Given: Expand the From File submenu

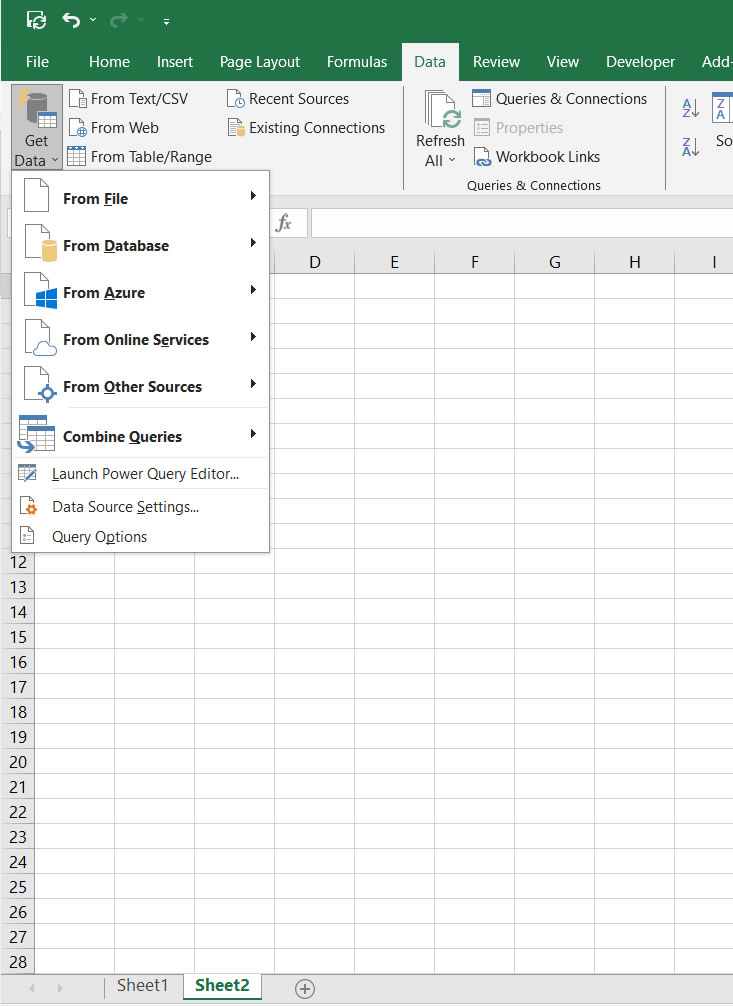Looking at the screenshot, I should pyautogui.click(x=140, y=196).
